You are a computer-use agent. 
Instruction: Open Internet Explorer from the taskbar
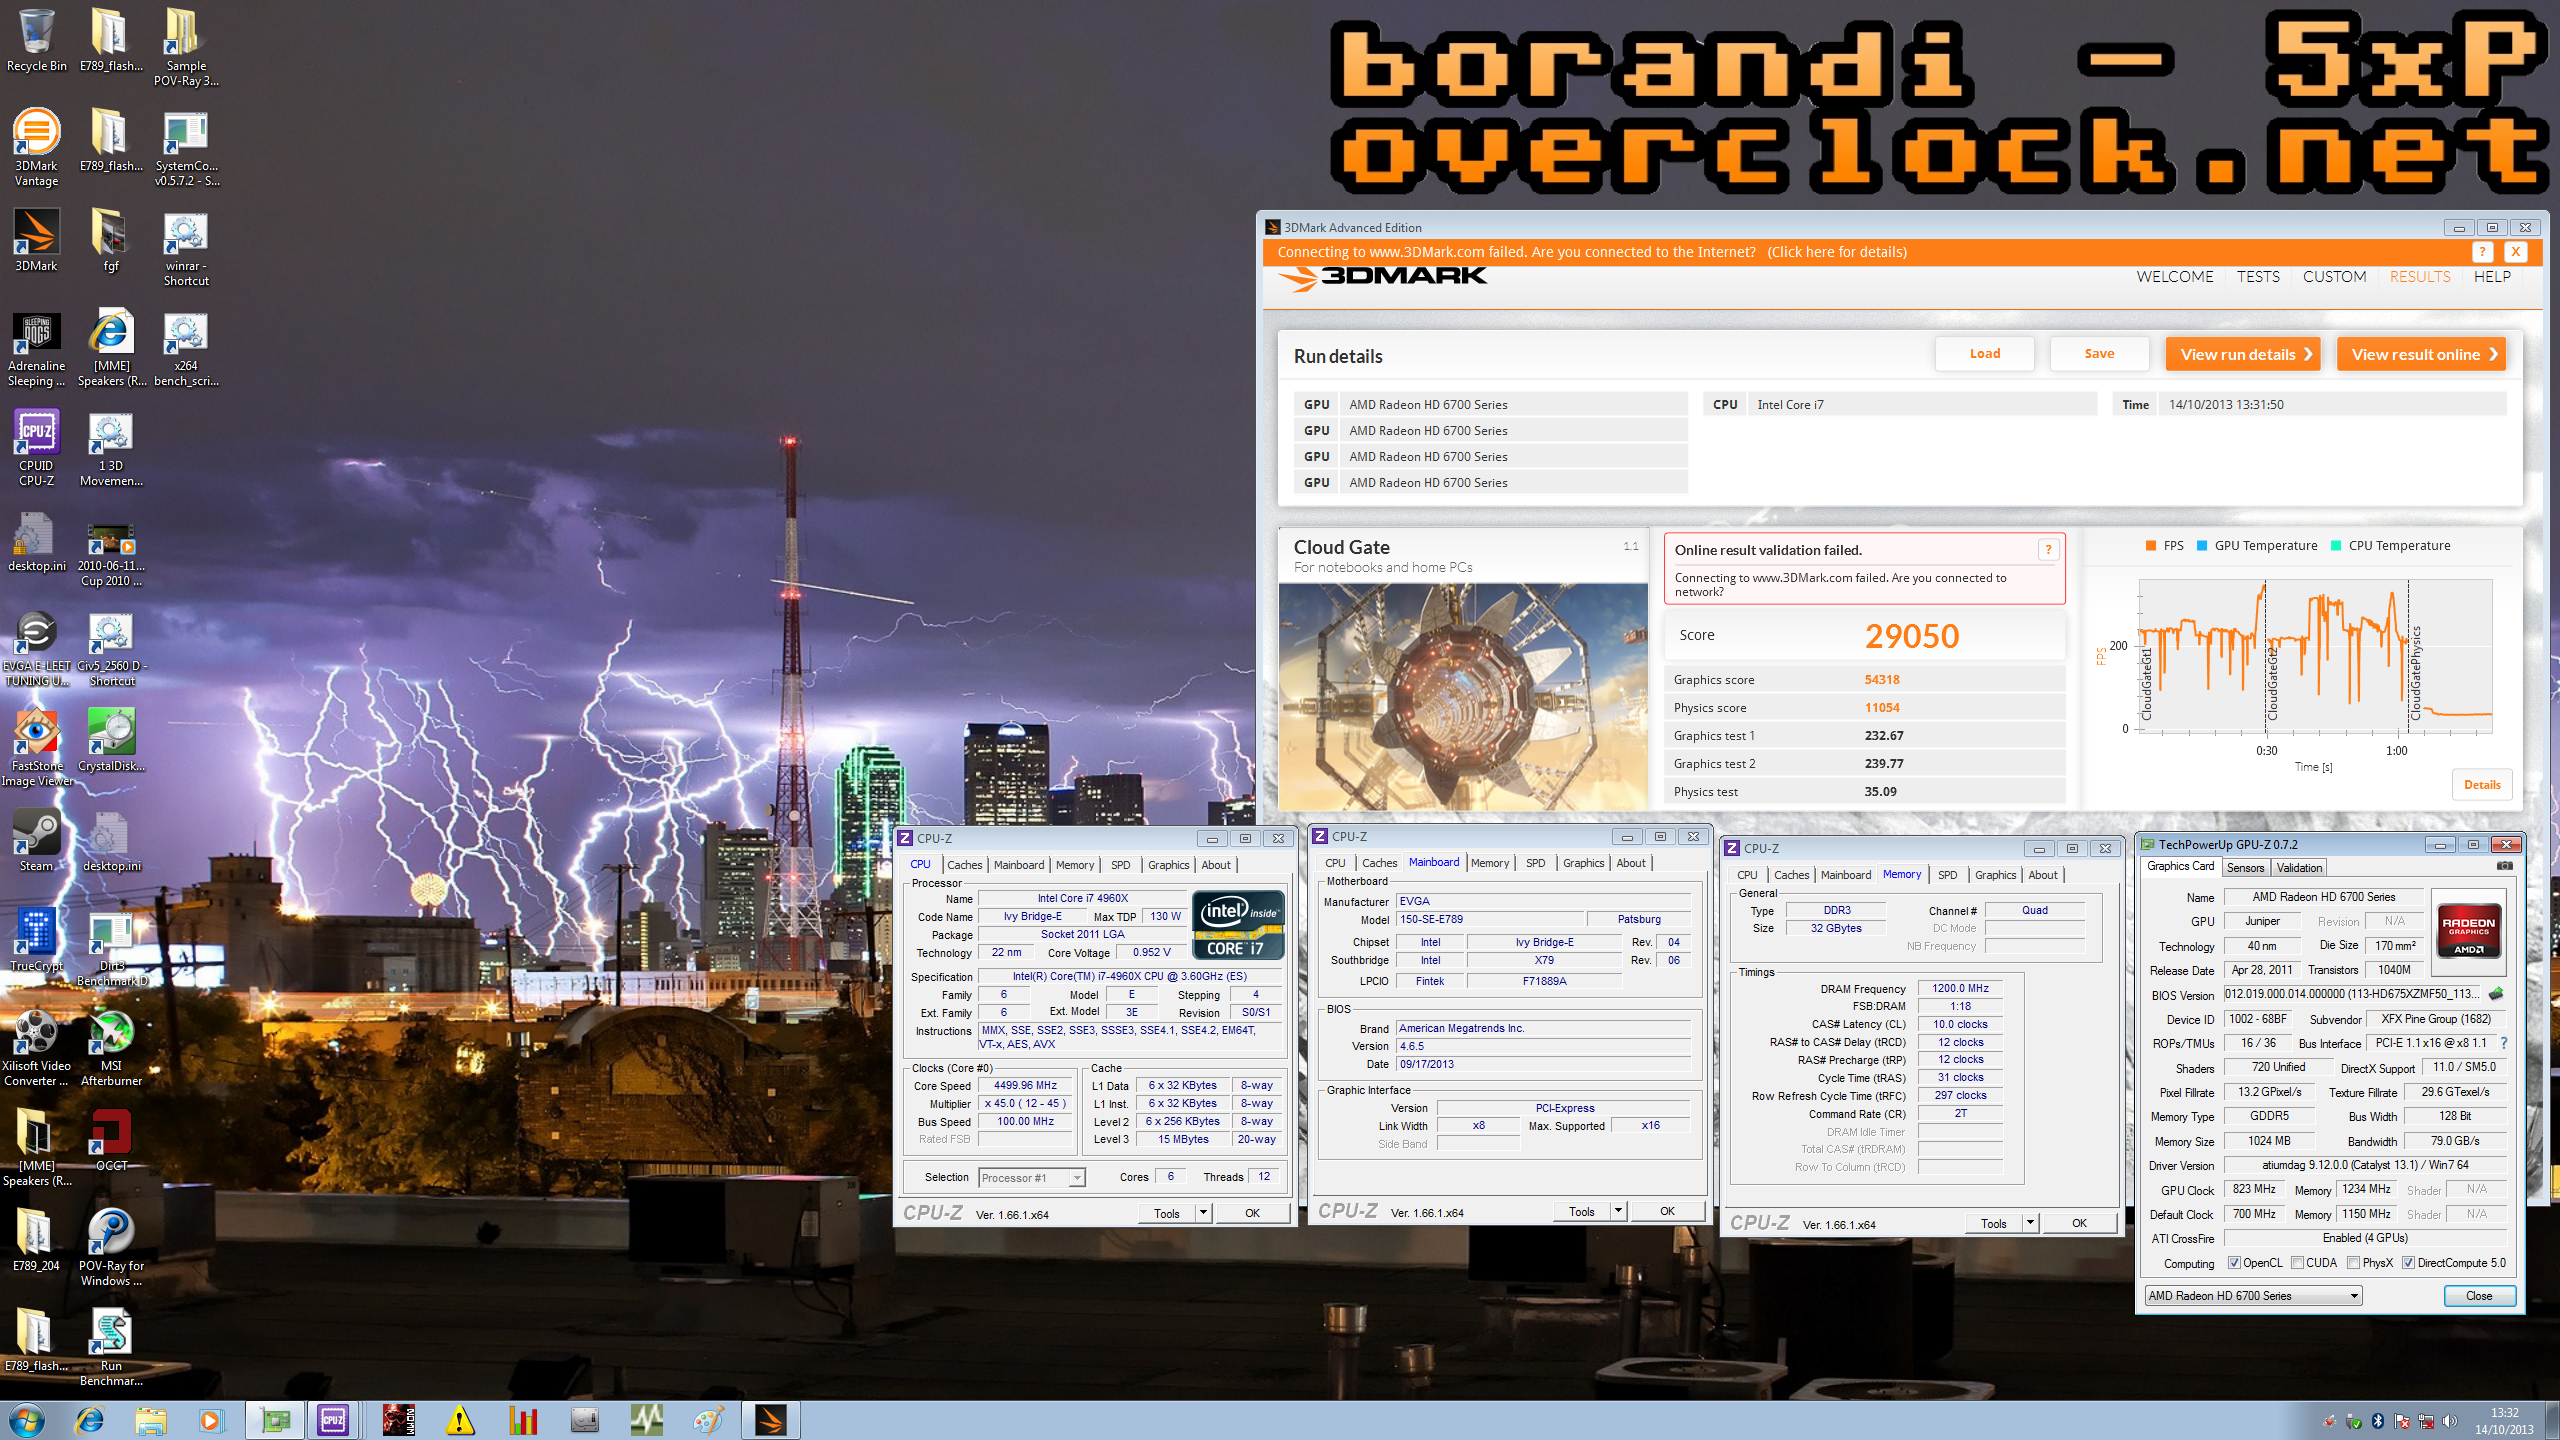(90, 1420)
